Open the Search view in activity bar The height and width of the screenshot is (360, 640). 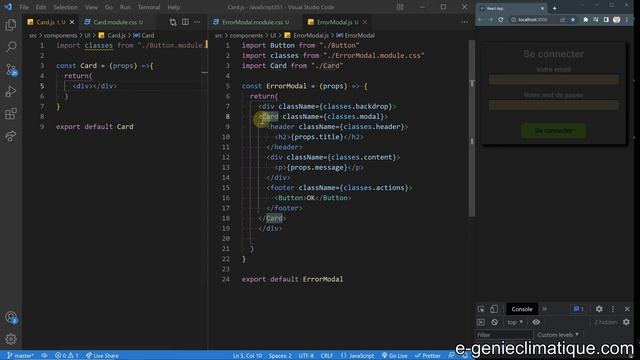(x=11, y=47)
